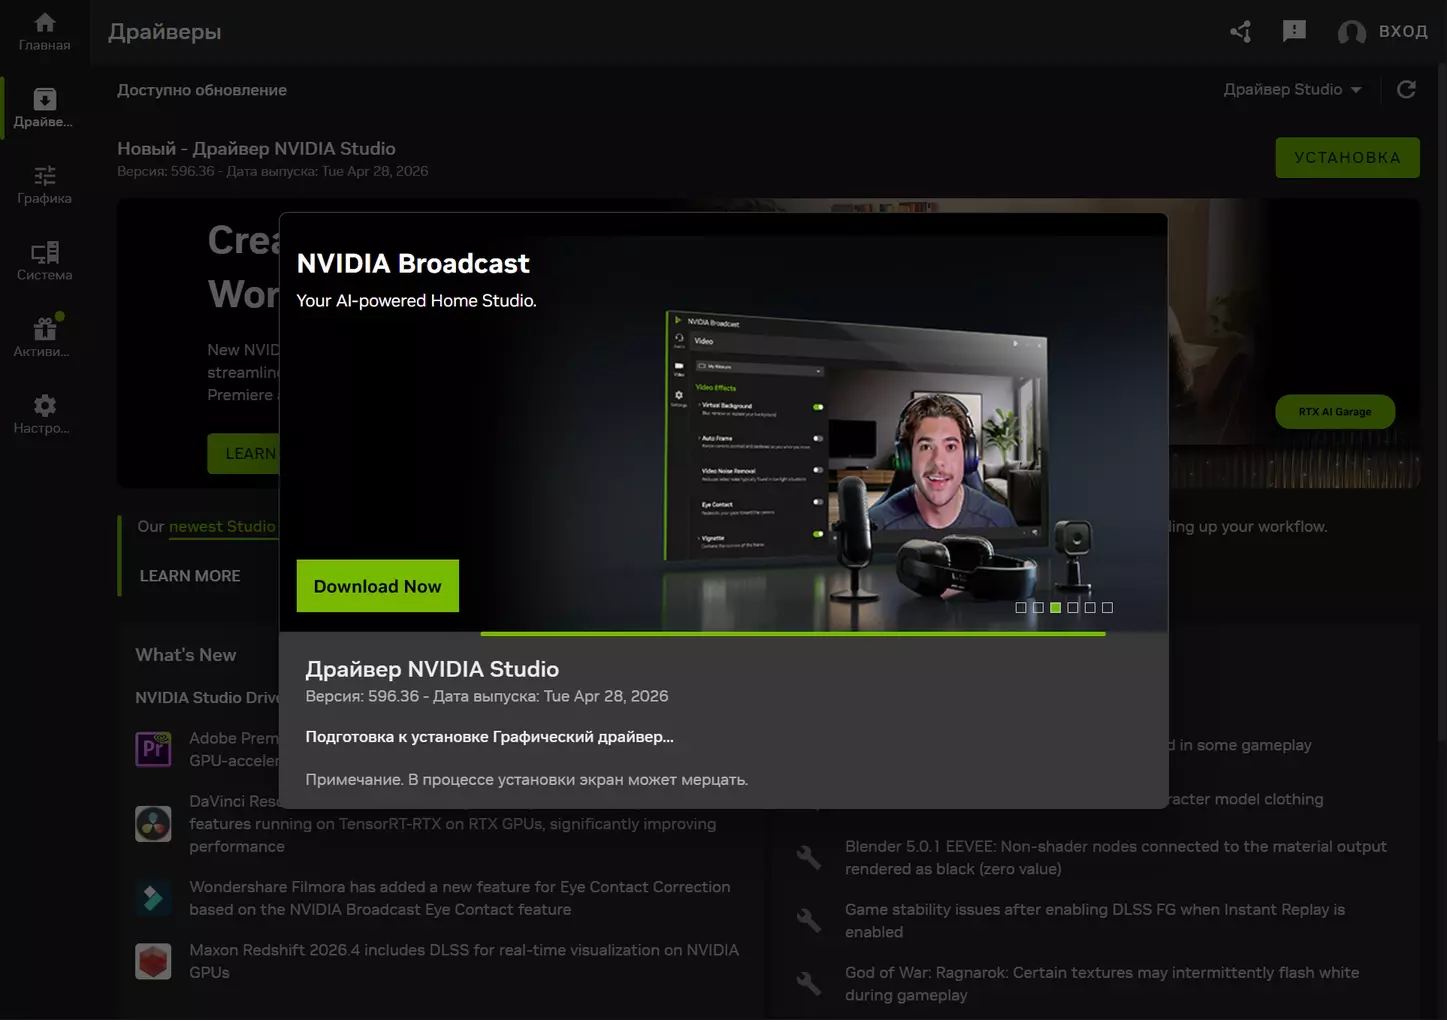Click the dialog heading Драйвер NVIDIA Studio
Viewport: 1447px width, 1020px height.
432,669
